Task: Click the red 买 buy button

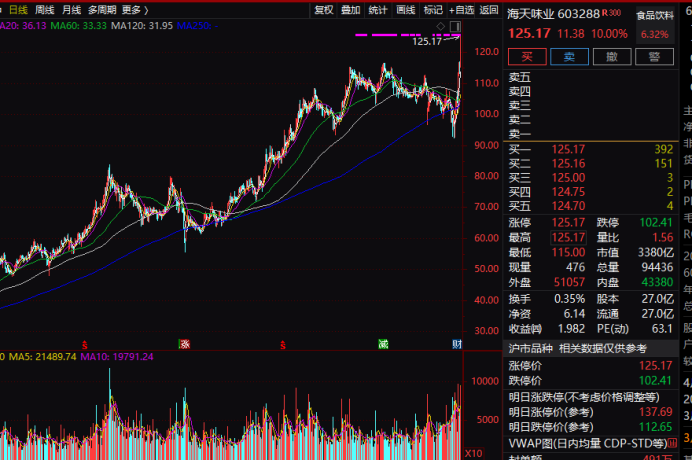Action: 527,57
